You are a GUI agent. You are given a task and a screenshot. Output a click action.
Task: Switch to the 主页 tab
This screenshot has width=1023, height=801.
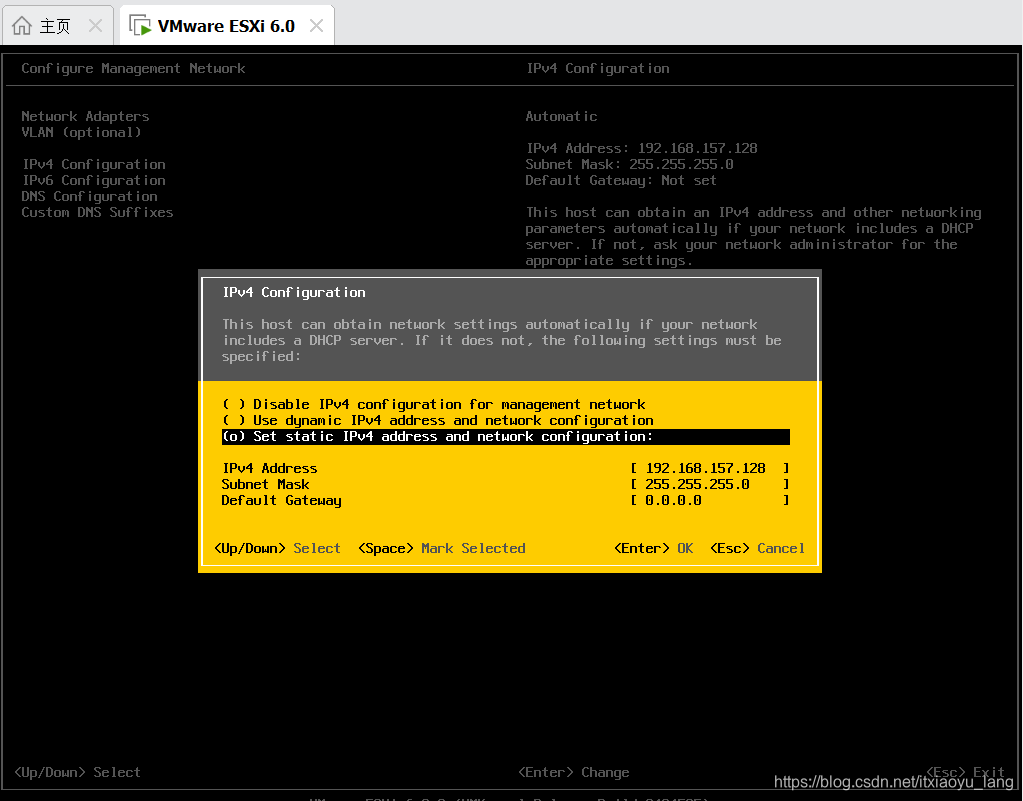click(57, 25)
